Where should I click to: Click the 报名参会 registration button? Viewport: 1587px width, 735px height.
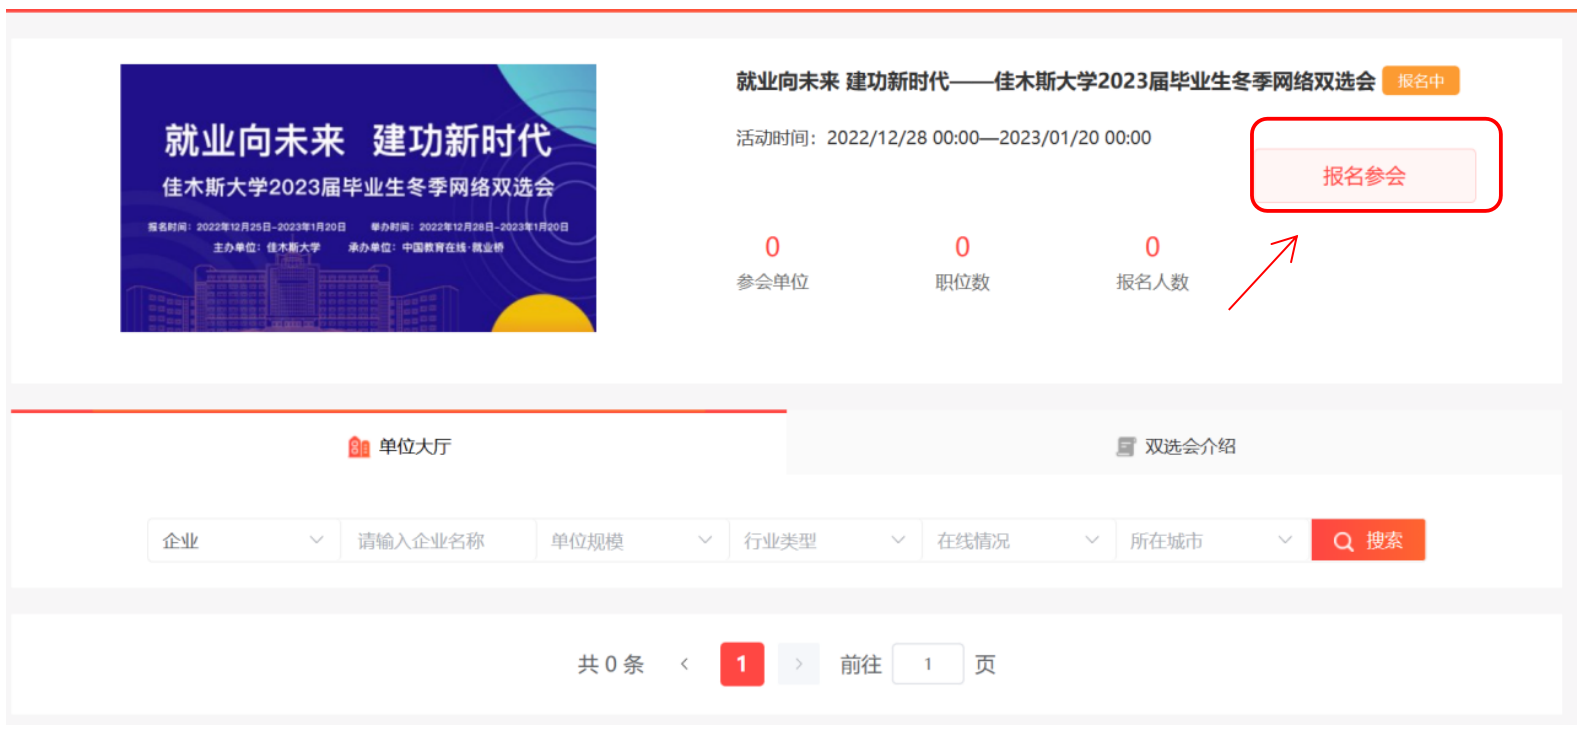(x=1364, y=176)
